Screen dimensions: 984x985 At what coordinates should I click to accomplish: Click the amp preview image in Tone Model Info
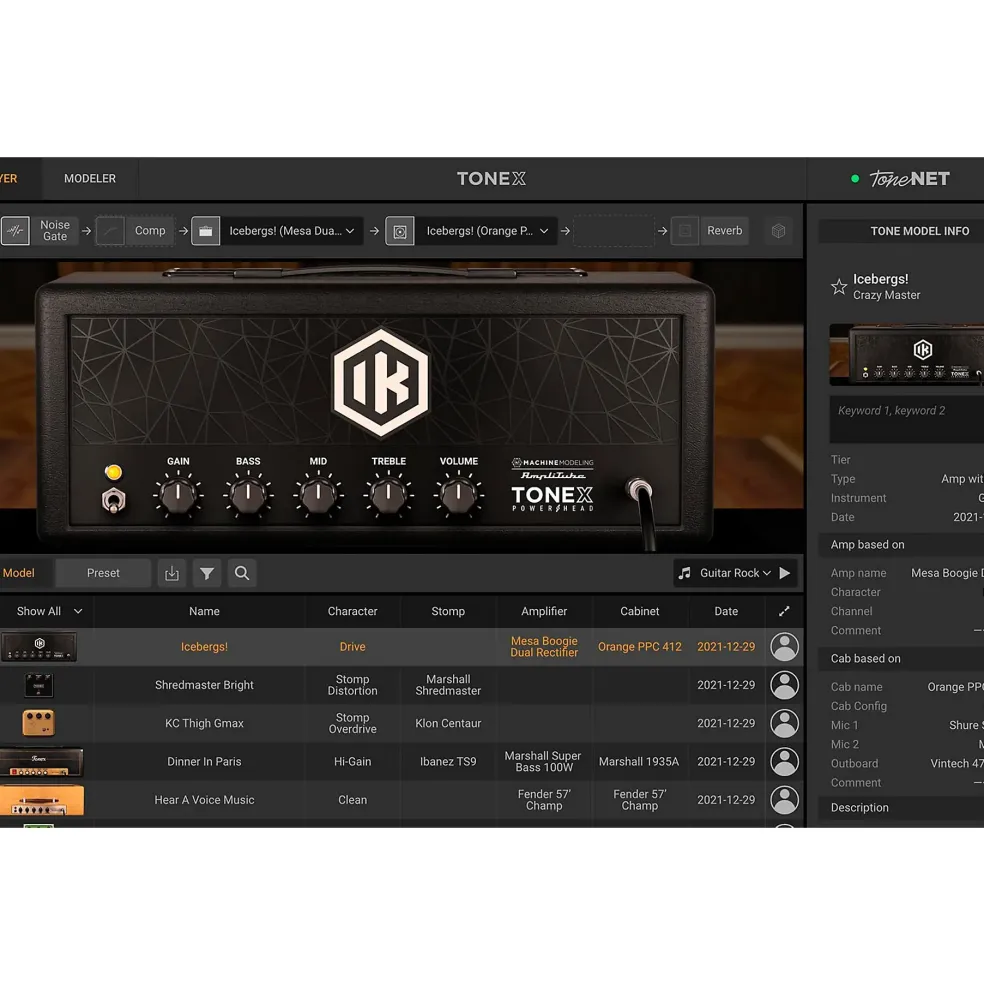pos(907,354)
